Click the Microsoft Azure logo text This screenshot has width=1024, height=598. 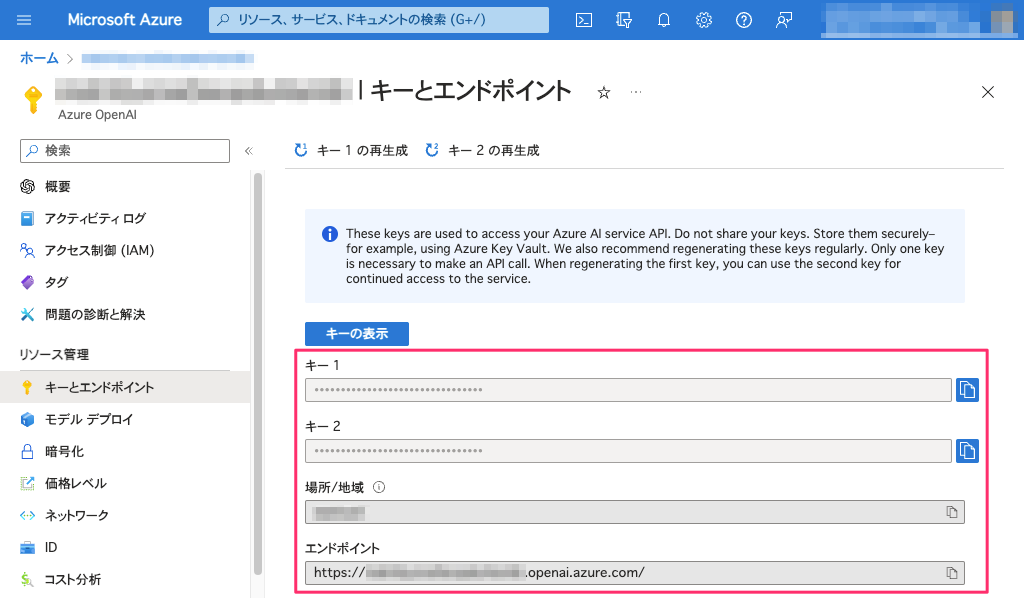pos(125,20)
